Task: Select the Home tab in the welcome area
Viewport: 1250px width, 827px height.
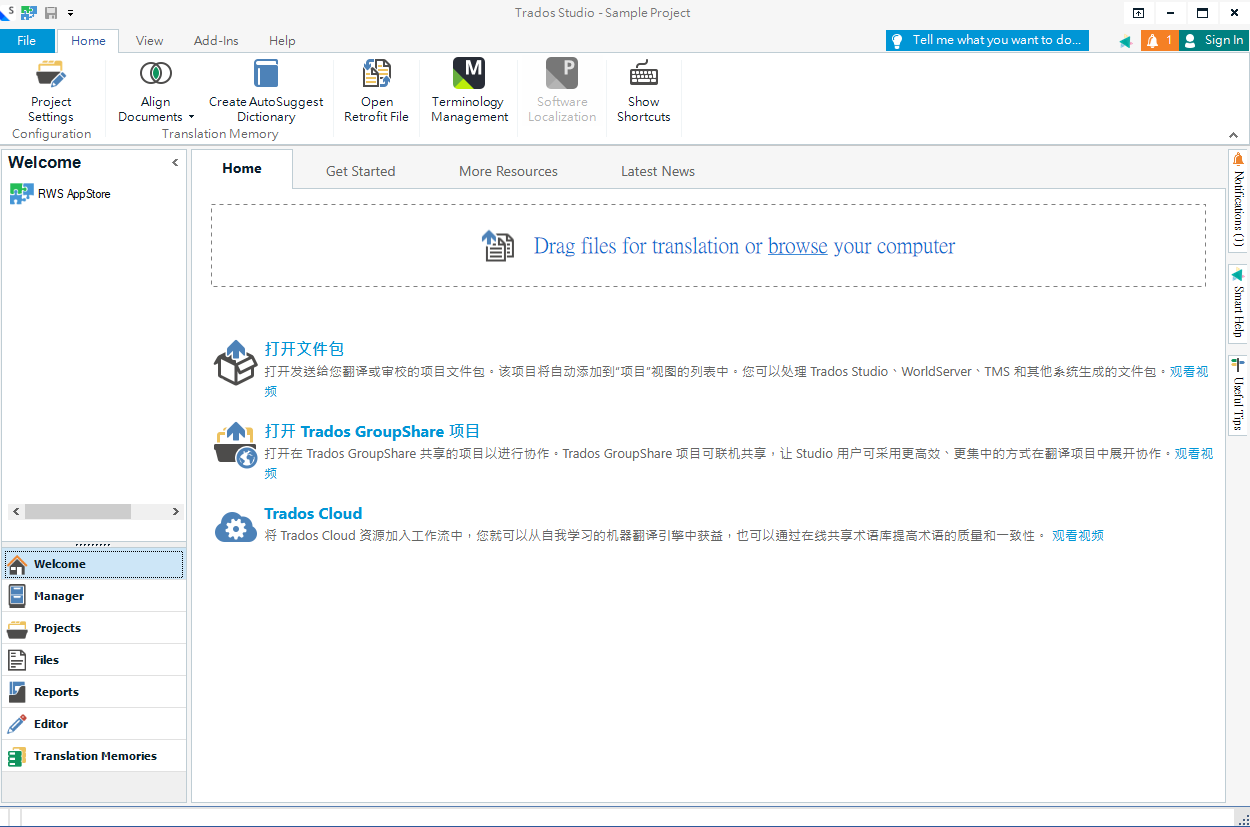Action: [242, 169]
